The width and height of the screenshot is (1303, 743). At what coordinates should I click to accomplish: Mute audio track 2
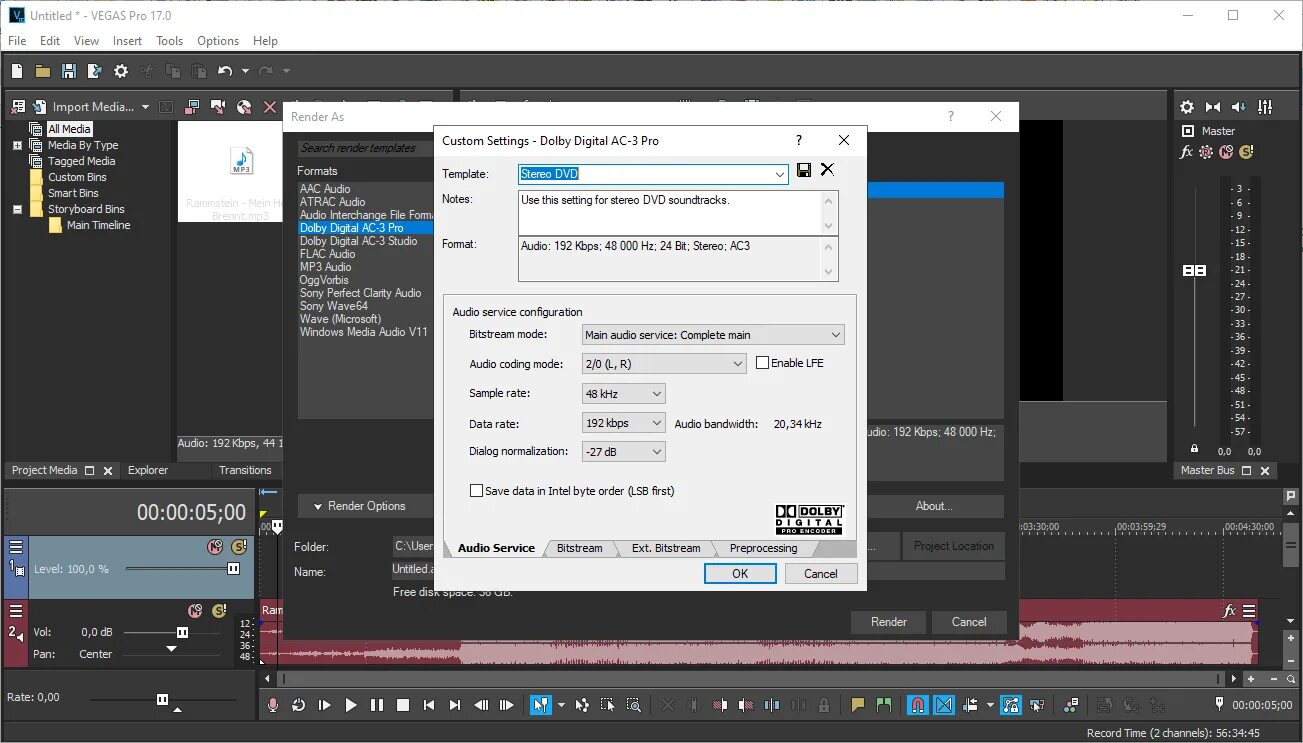click(x=195, y=611)
